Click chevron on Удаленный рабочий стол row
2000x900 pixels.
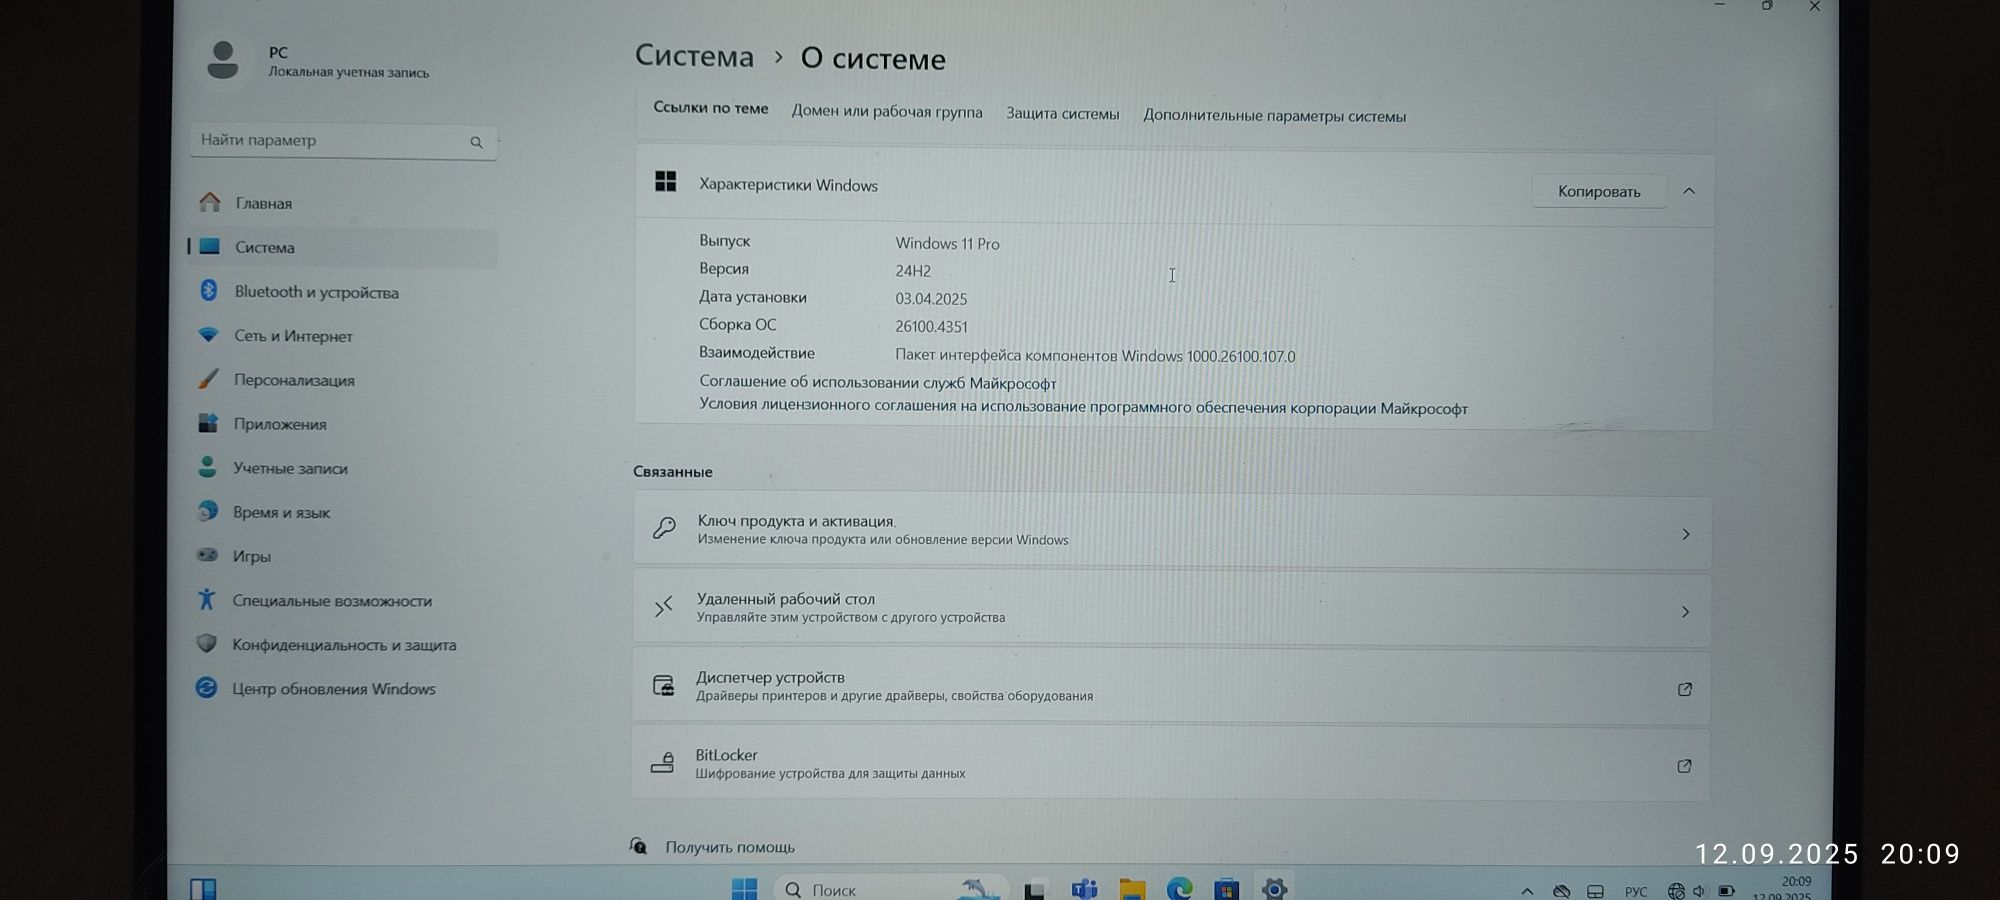pyautogui.click(x=1686, y=611)
